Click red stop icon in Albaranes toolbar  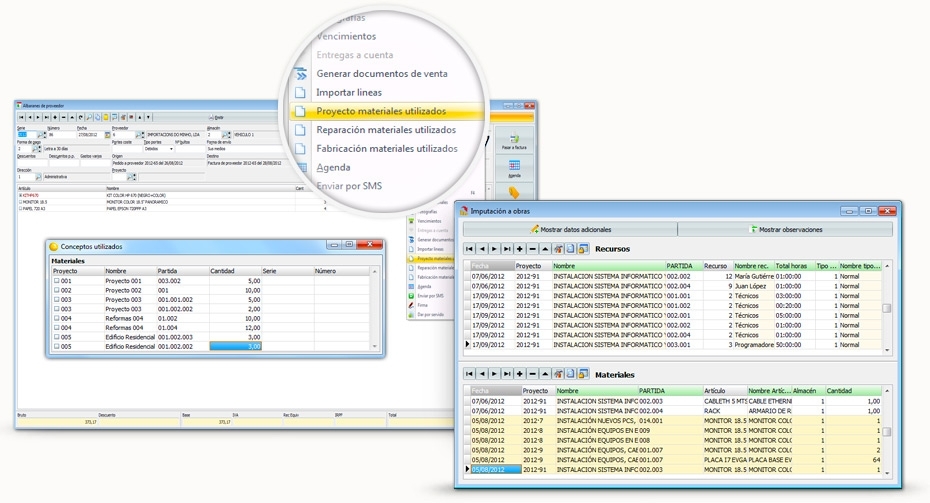tap(131, 117)
